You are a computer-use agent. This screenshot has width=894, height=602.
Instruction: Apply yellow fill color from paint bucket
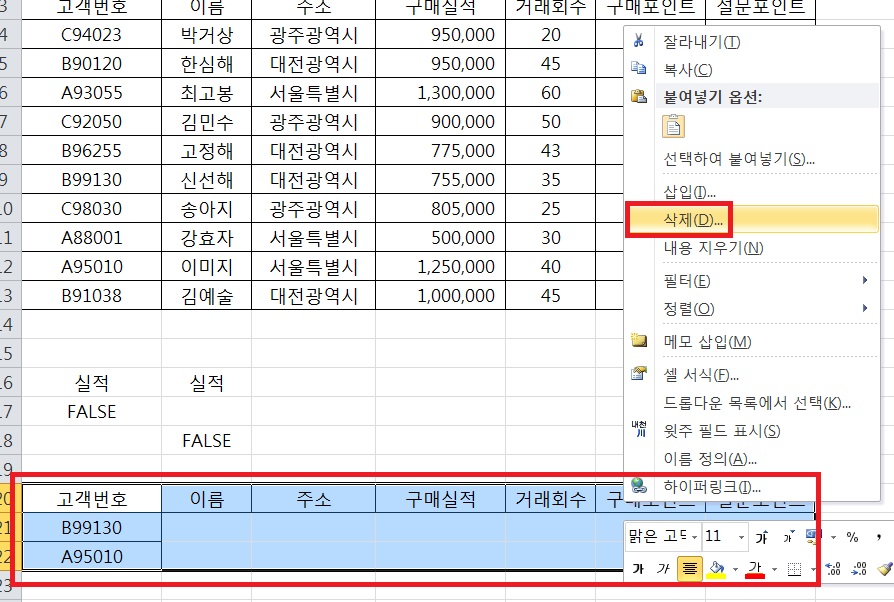[x=716, y=569]
